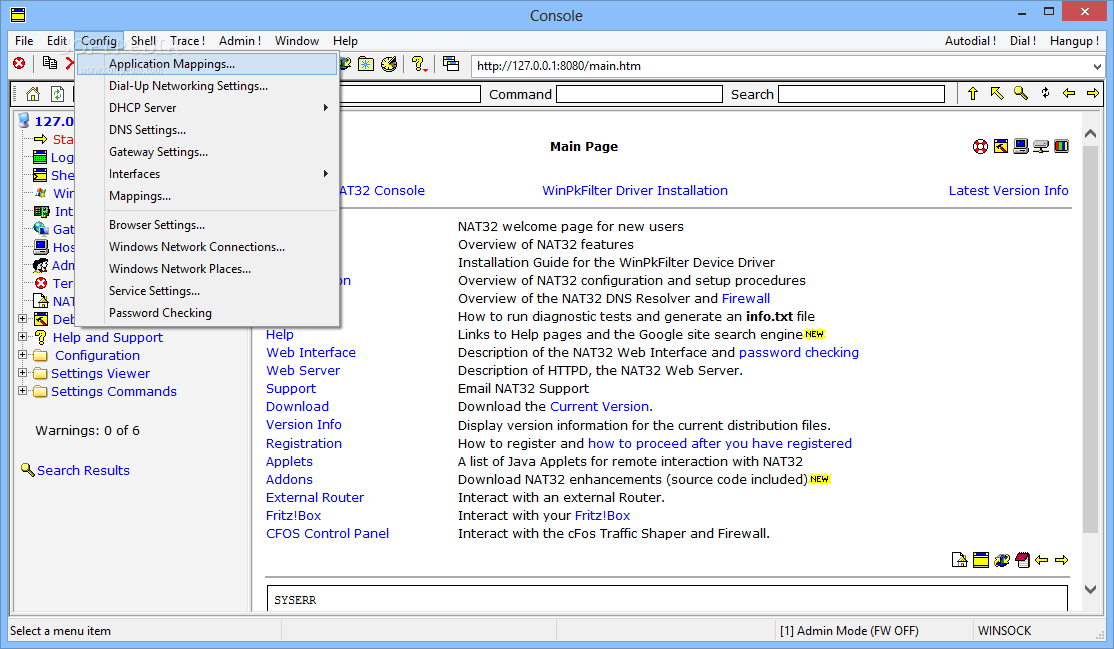Select Application Mappings menu entry
Image resolution: width=1114 pixels, height=649 pixels.
coord(207,64)
